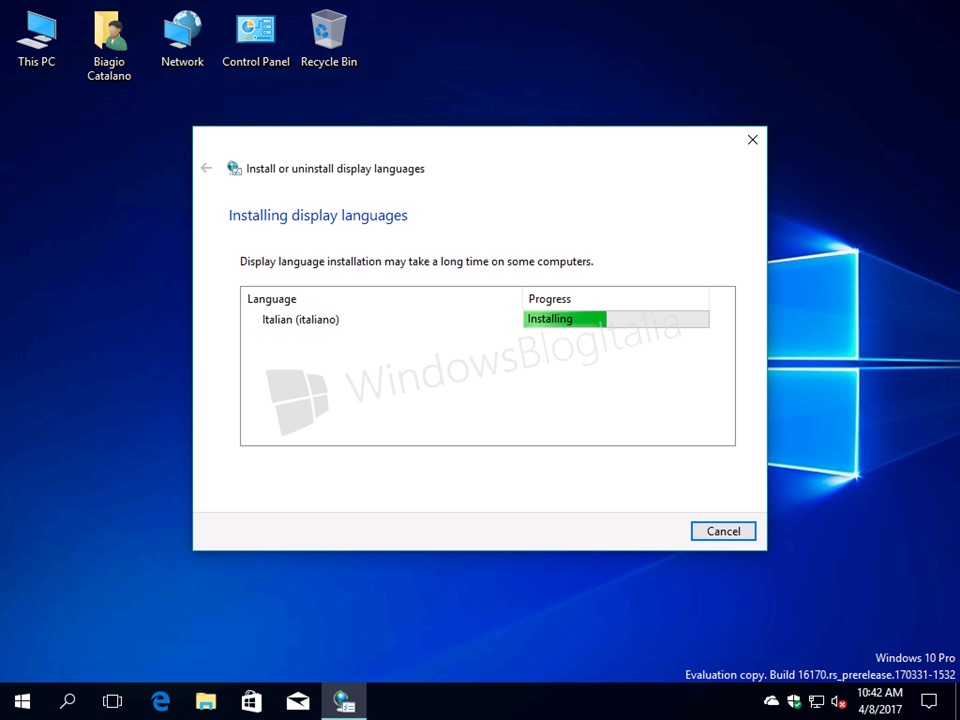Open the Mail app from the taskbar
Screen dimensions: 960x720
pos(298,701)
